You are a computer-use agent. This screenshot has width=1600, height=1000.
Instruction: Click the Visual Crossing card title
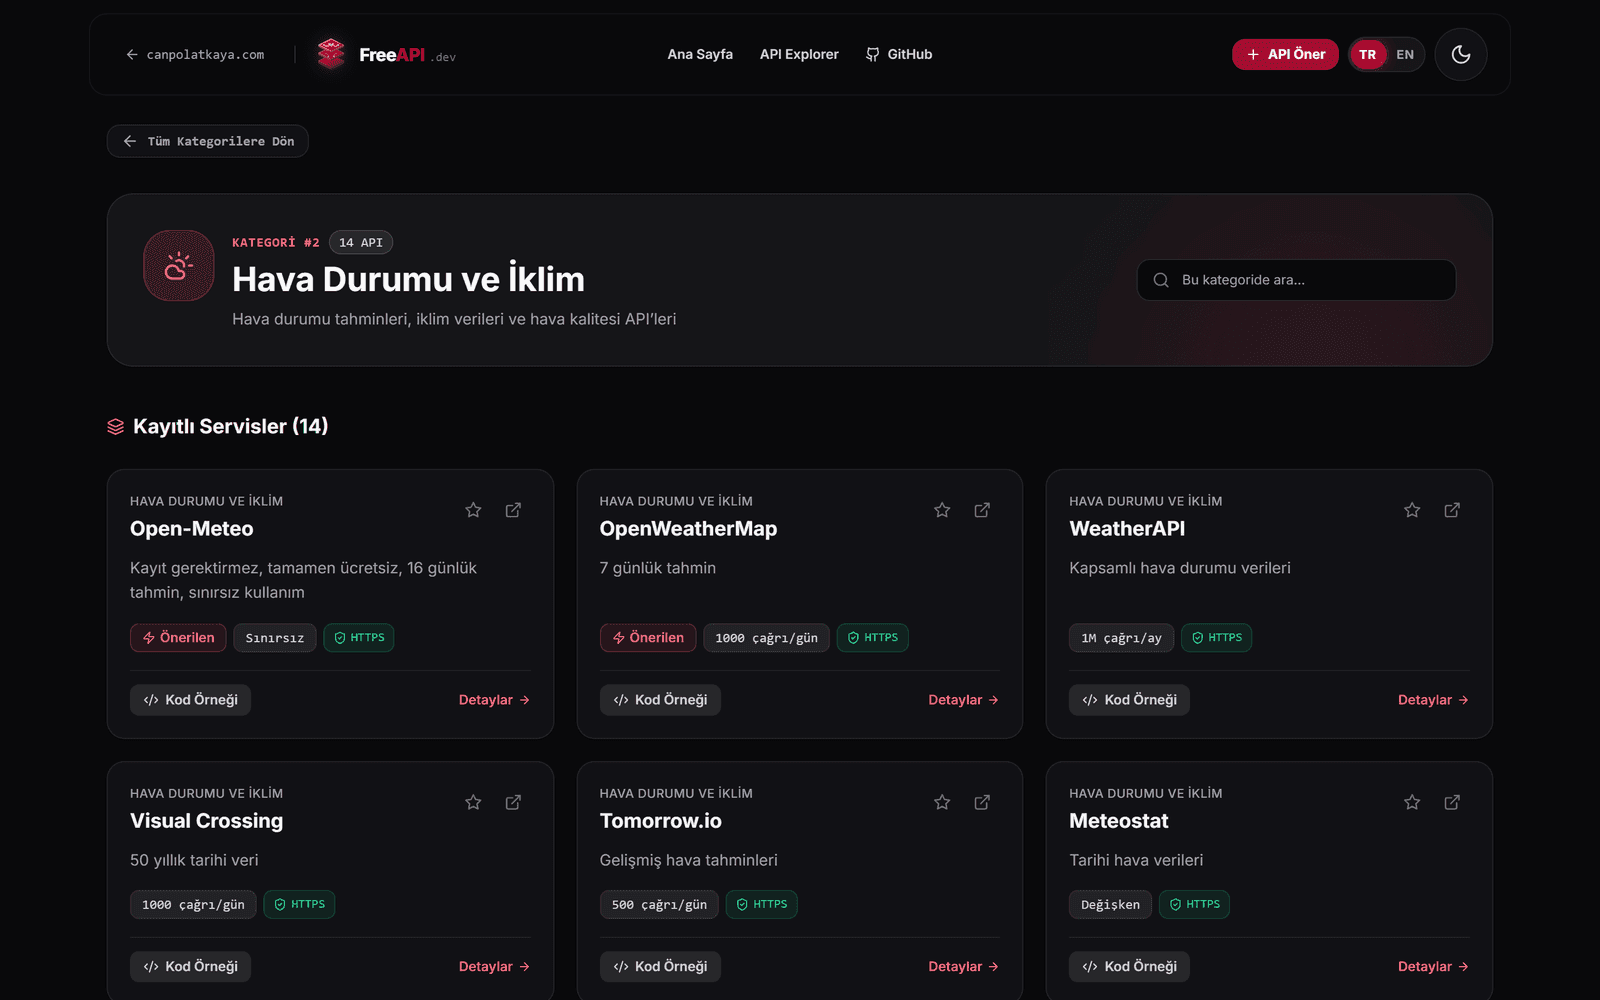(x=207, y=821)
